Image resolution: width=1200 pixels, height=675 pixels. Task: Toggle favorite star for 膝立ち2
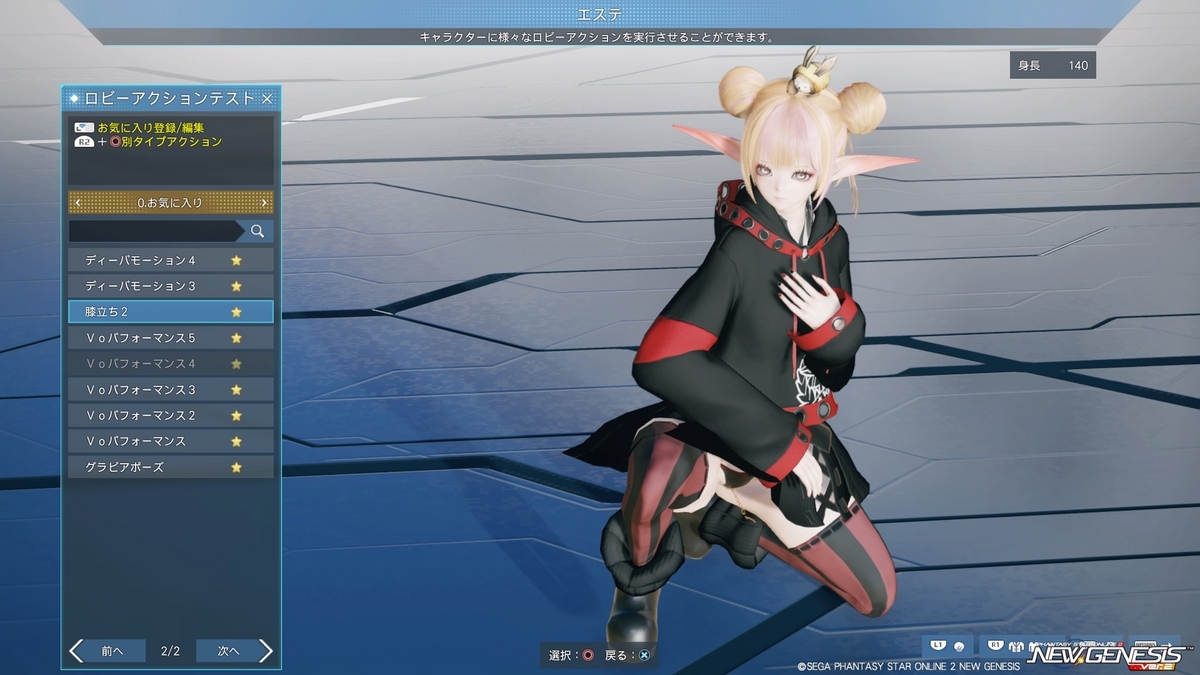(x=237, y=312)
